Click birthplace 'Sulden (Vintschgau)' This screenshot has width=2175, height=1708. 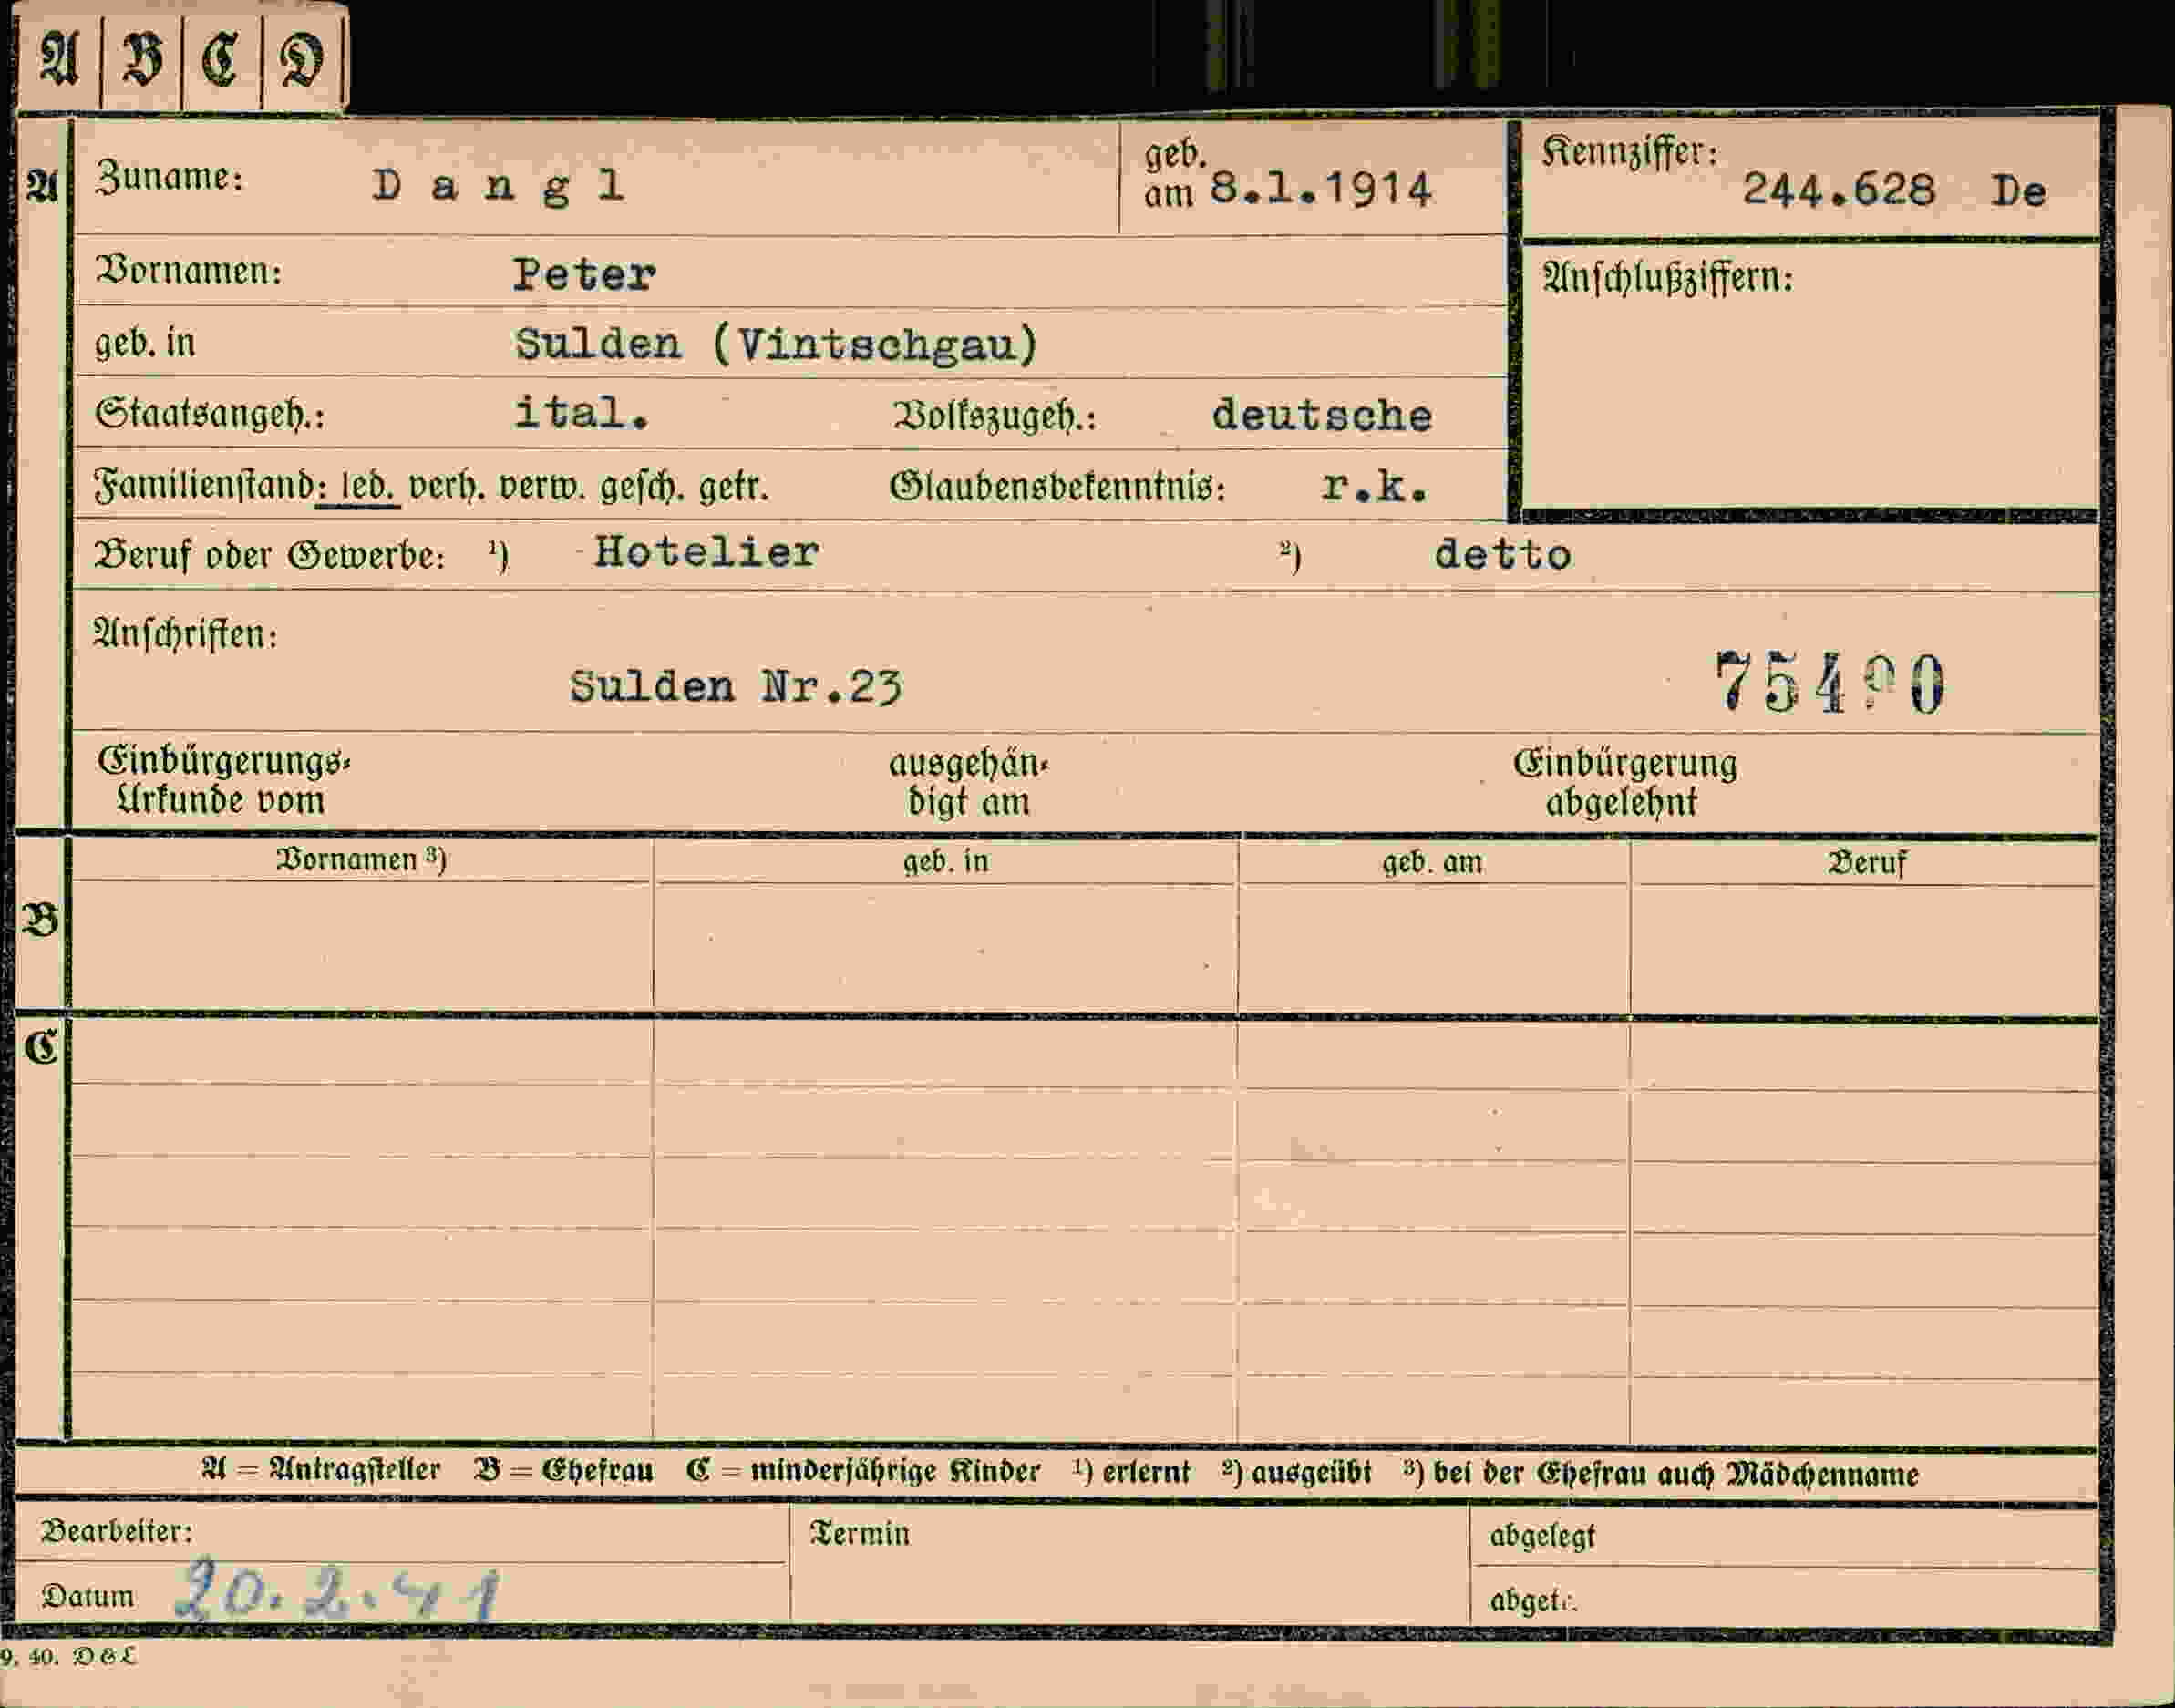777,344
